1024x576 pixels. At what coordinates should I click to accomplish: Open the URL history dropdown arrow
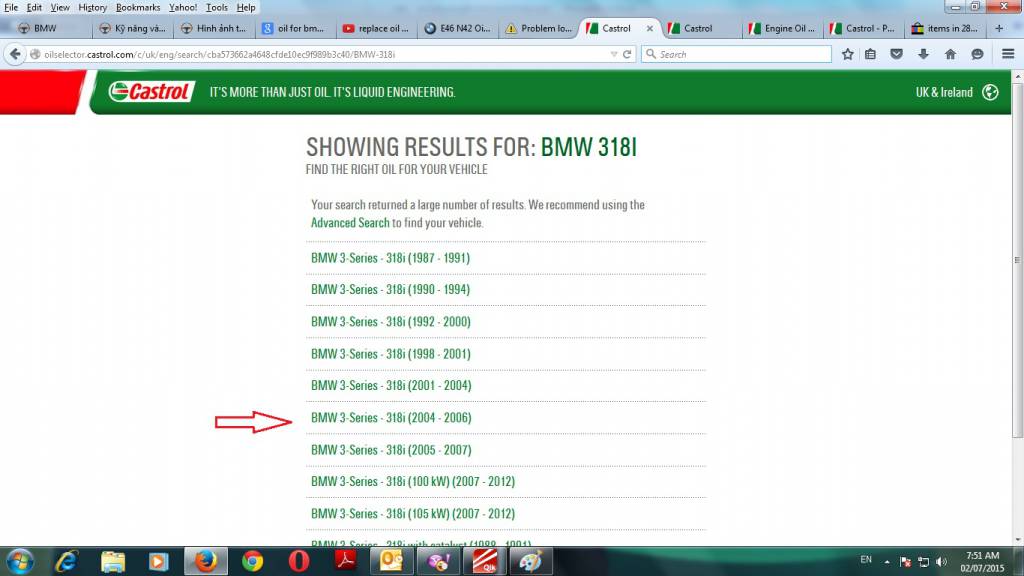(614, 54)
